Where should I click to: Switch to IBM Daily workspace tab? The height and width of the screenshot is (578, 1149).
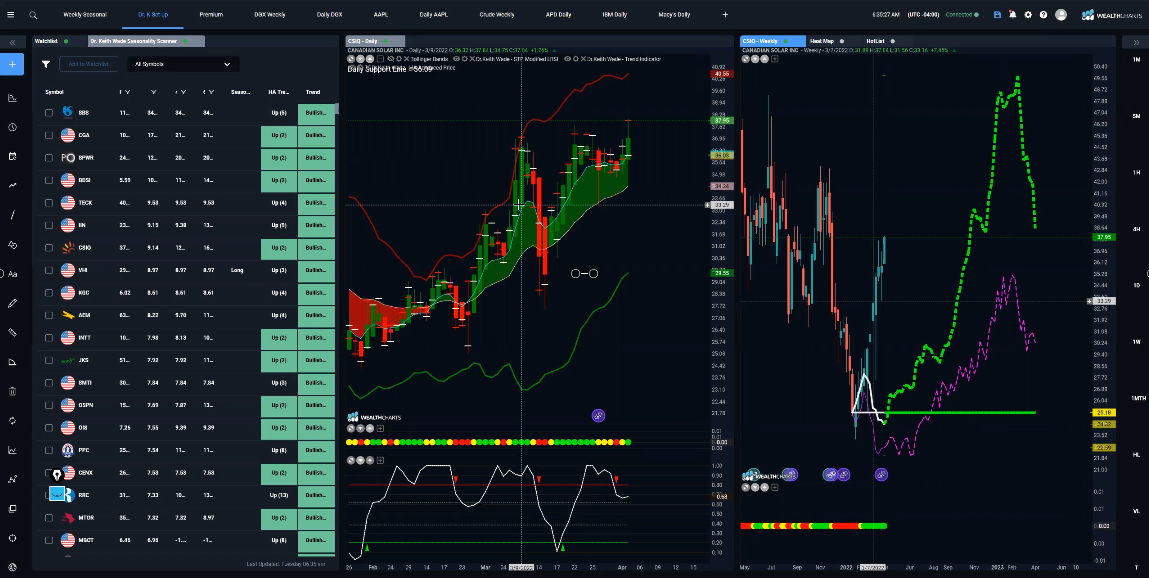[614, 15]
